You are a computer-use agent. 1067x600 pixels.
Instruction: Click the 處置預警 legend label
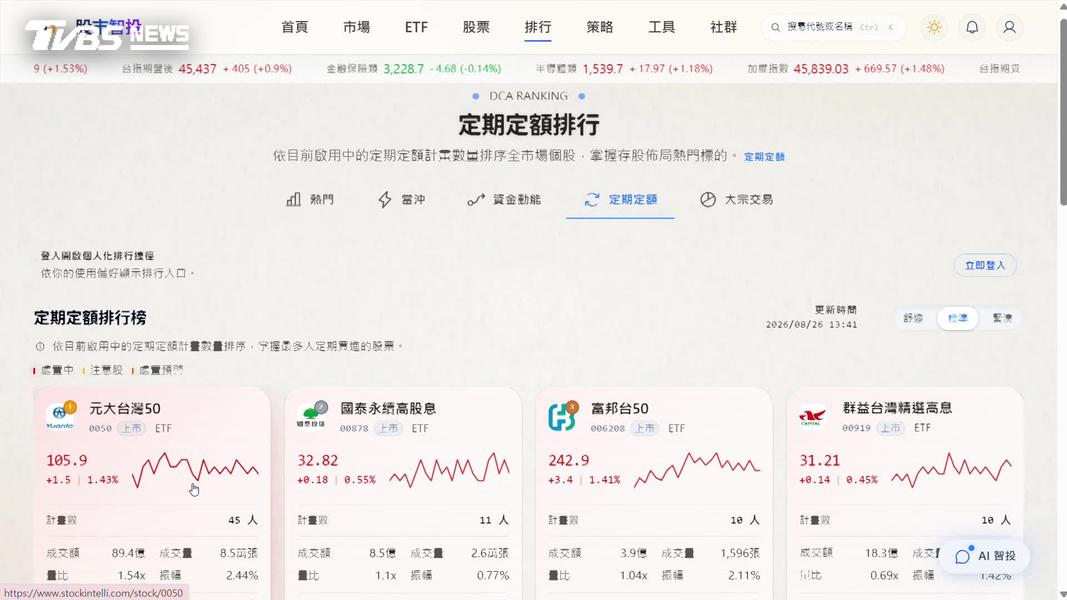click(x=161, y=370)
